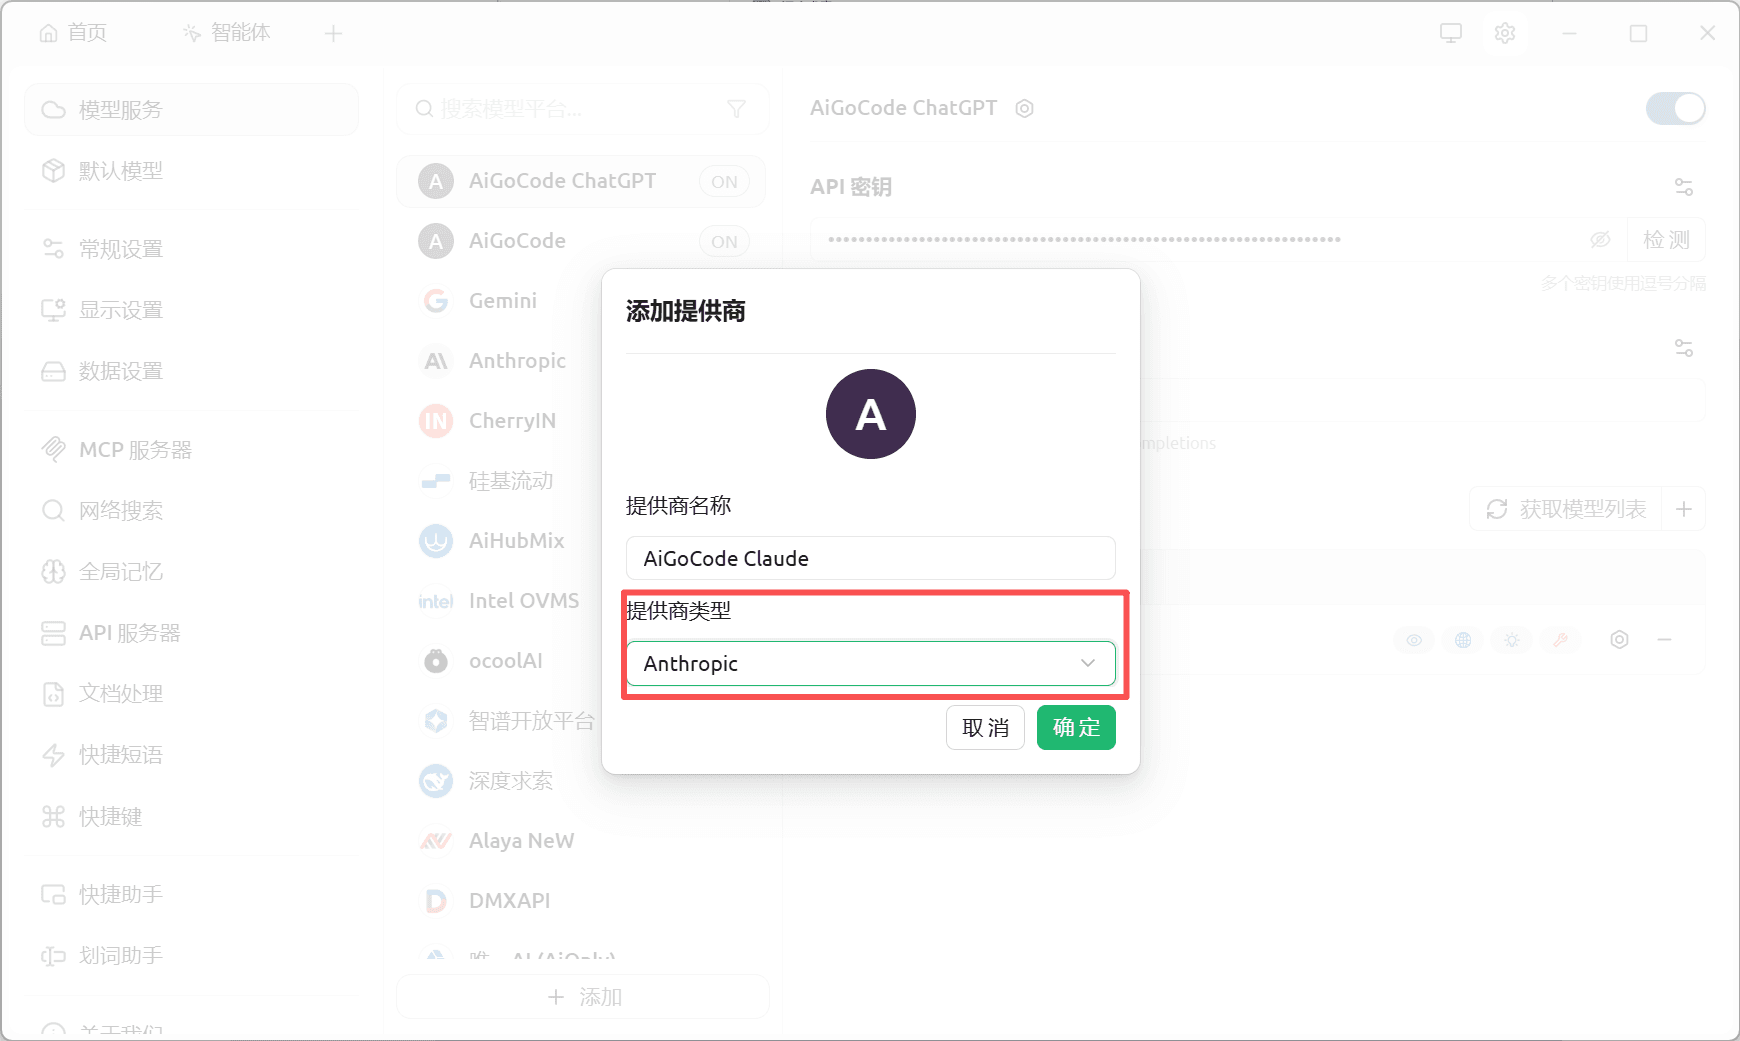
Task: Click the AiHubMix logo in provider list
Action: [436, 541]
